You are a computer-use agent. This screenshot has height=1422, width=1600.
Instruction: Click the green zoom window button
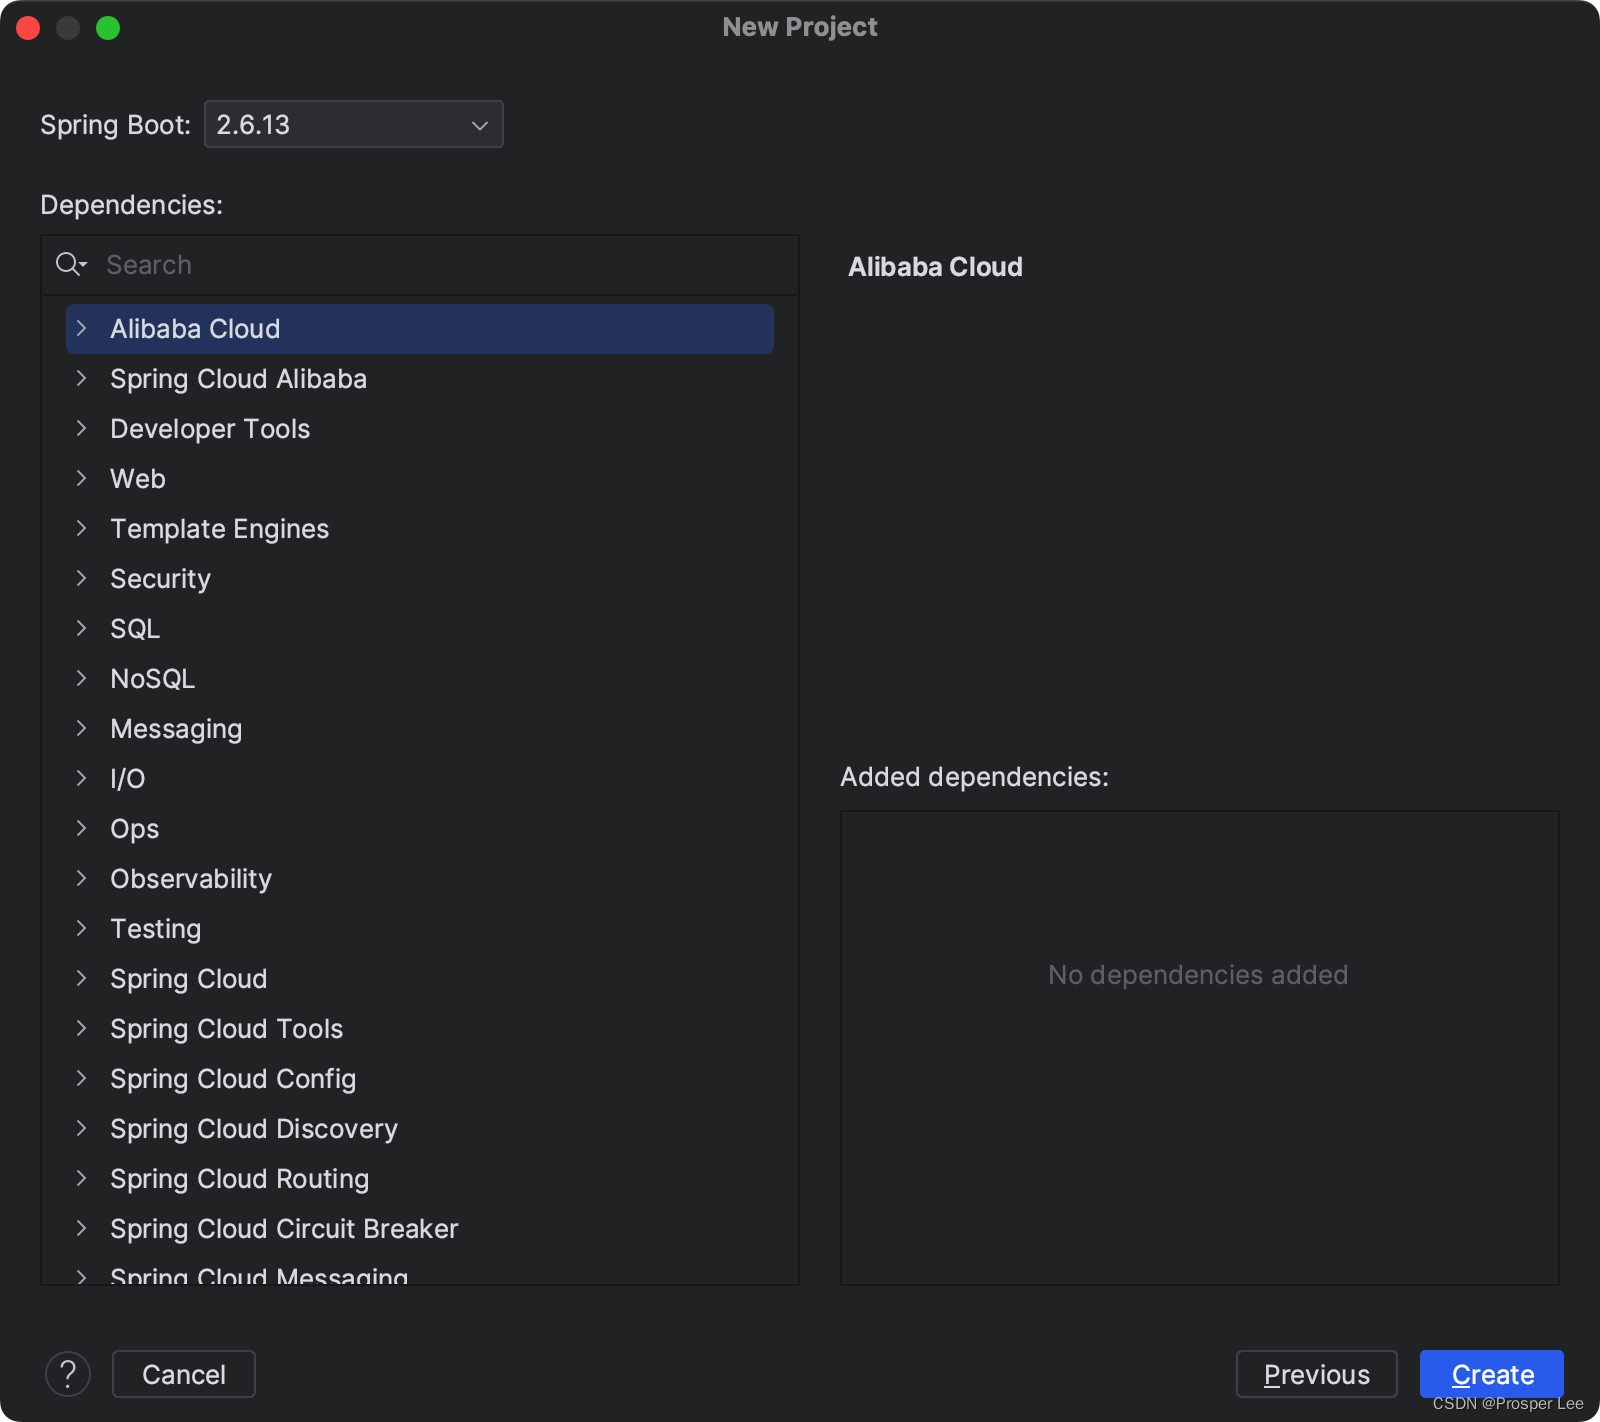click(x=108, y=28)
